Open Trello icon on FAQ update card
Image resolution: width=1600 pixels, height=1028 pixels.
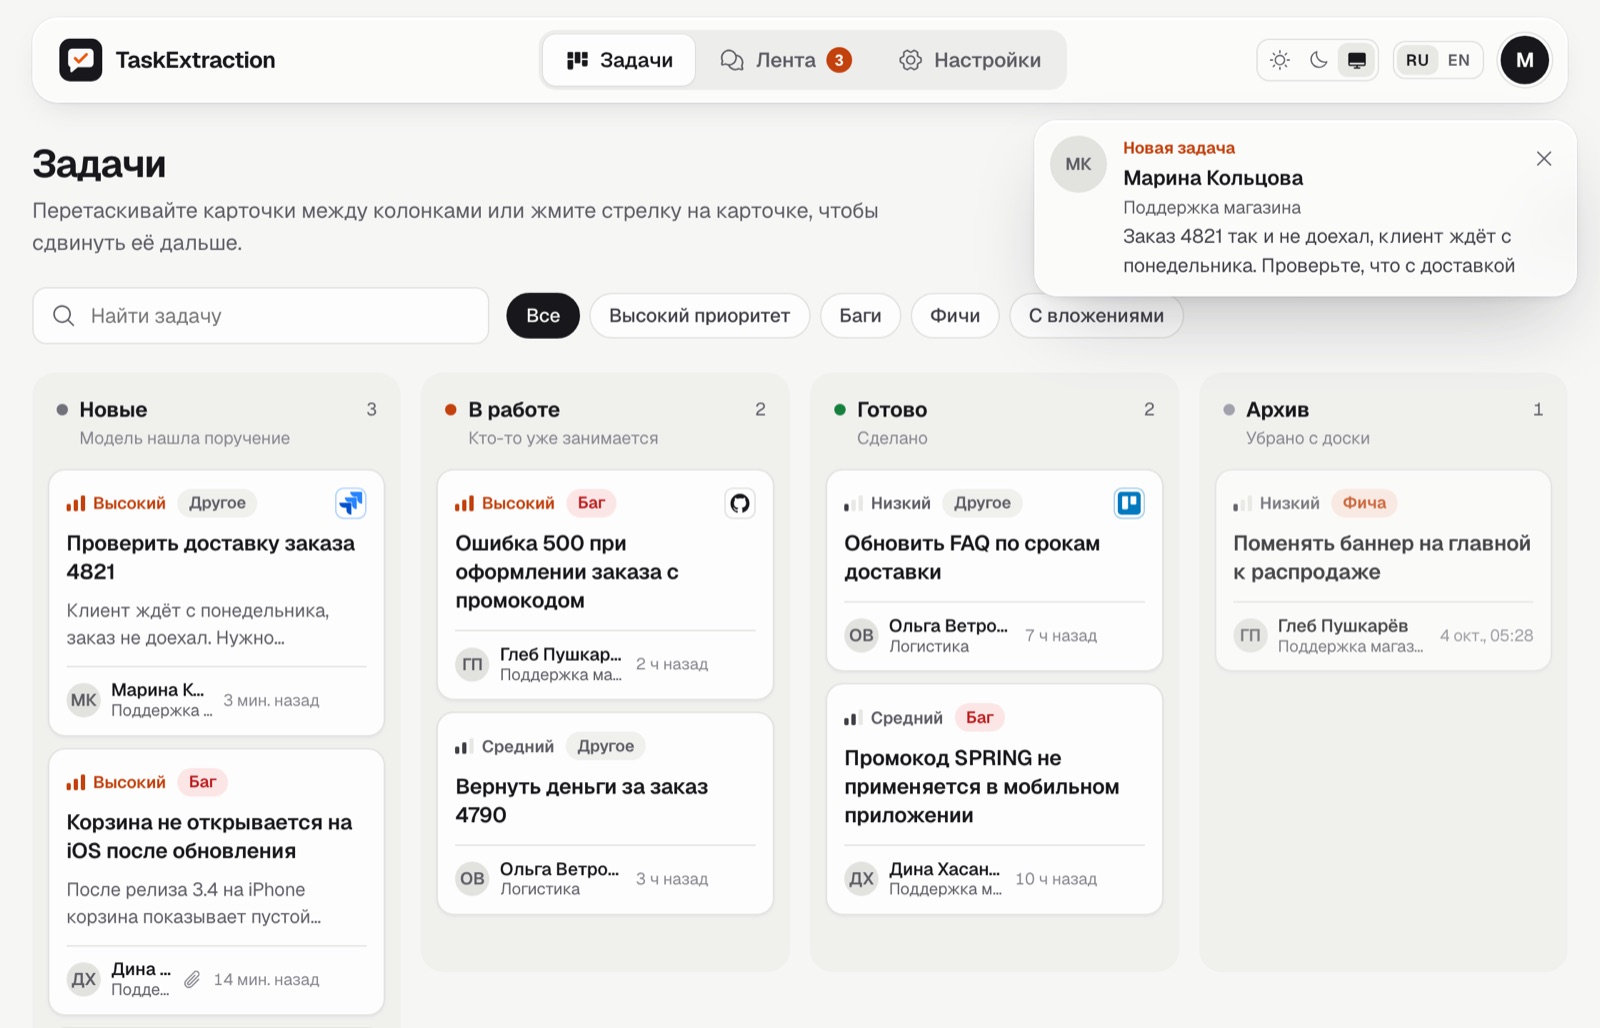click(1129, 503)
